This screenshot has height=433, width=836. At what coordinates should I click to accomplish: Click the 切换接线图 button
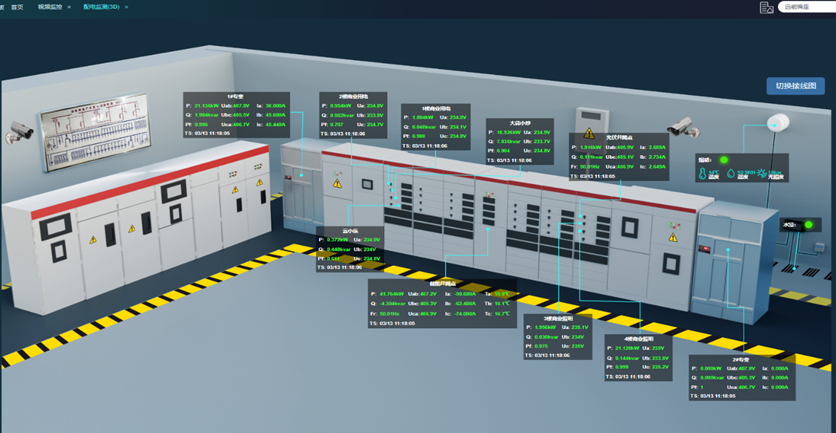point(795,86)
